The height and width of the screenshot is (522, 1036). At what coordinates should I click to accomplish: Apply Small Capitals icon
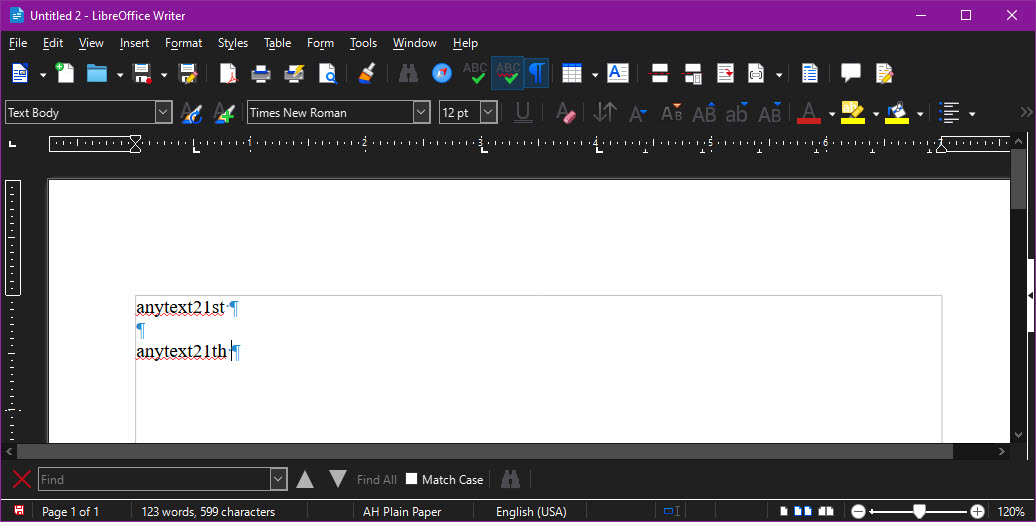[x=770, y=113]
